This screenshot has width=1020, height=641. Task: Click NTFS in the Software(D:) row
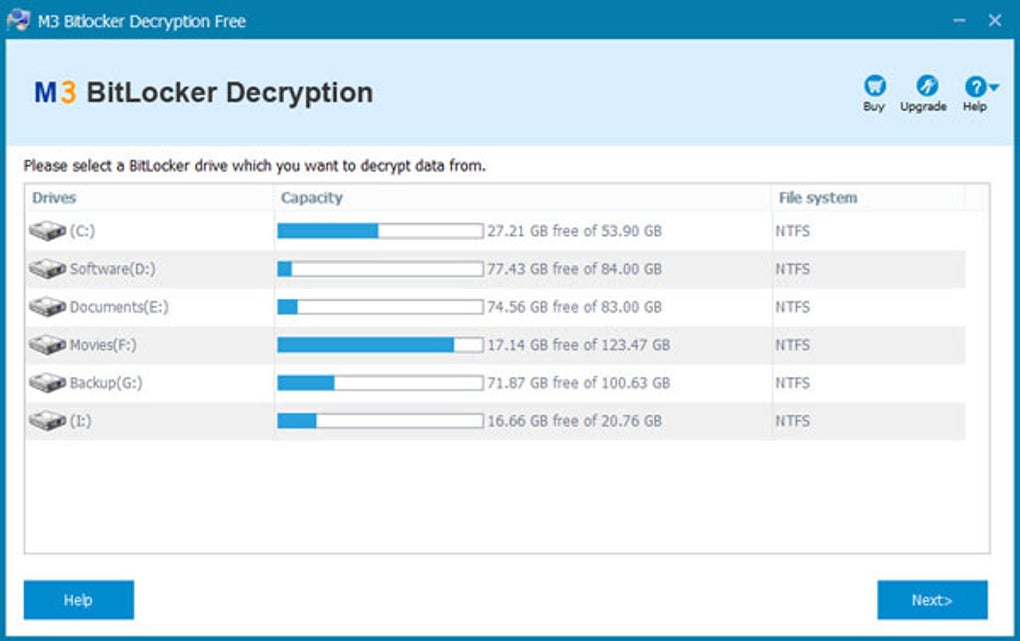[792, 269]
